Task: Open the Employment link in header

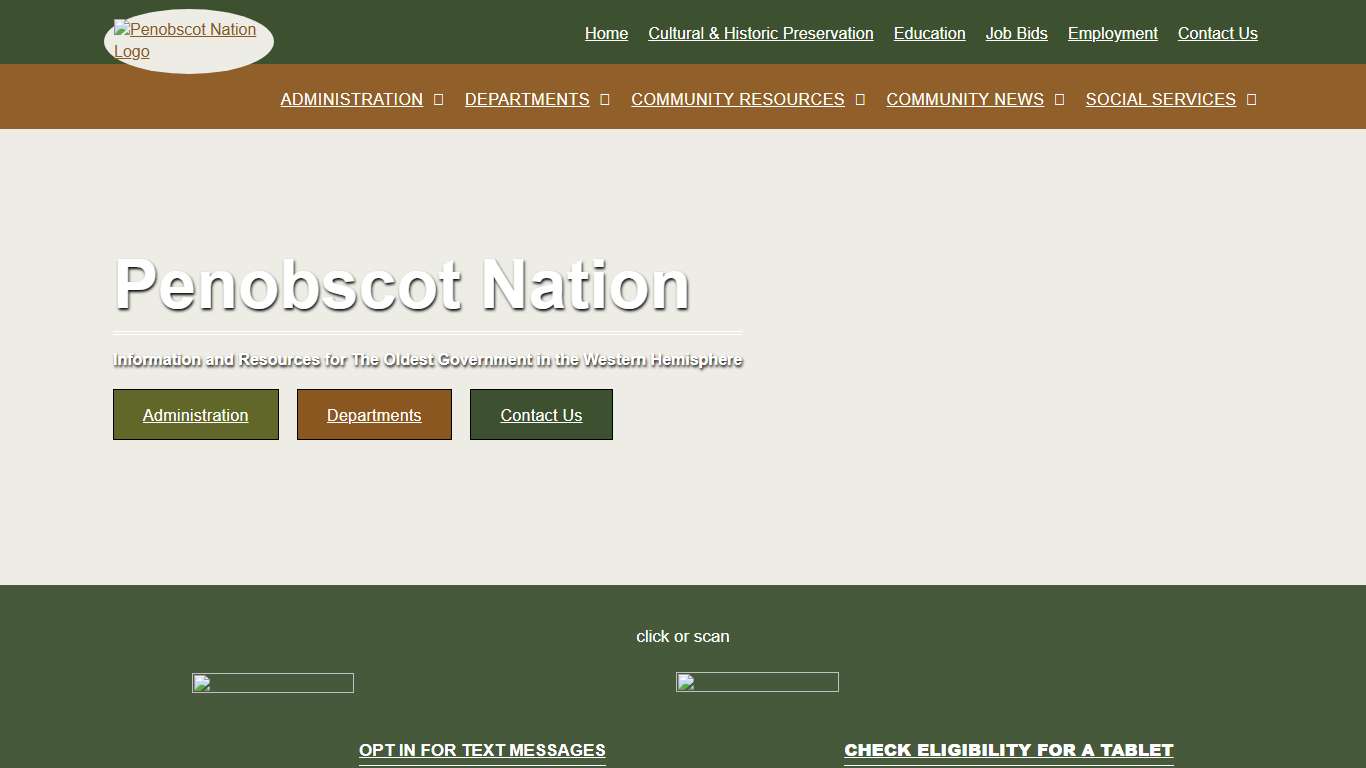Action: [1112, 33]
